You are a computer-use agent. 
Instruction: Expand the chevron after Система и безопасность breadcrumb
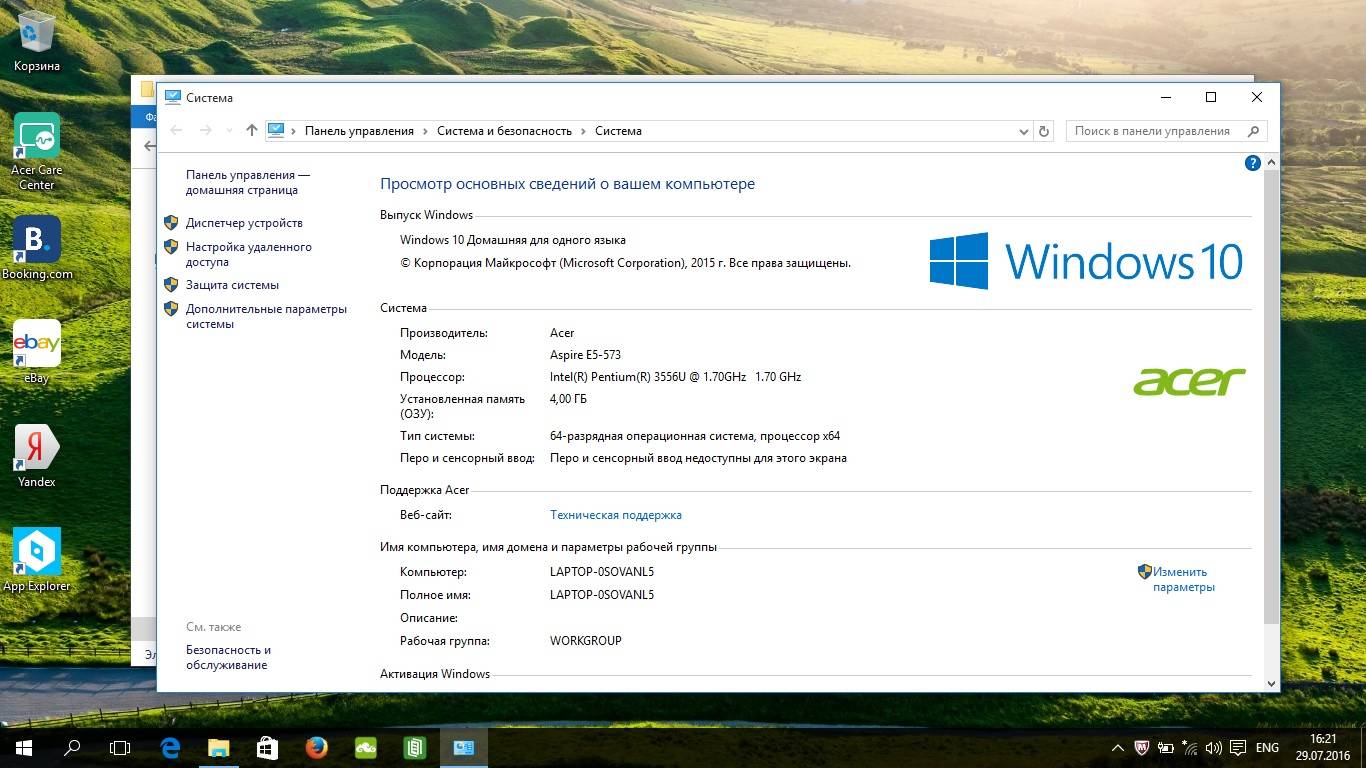[583, 131]
